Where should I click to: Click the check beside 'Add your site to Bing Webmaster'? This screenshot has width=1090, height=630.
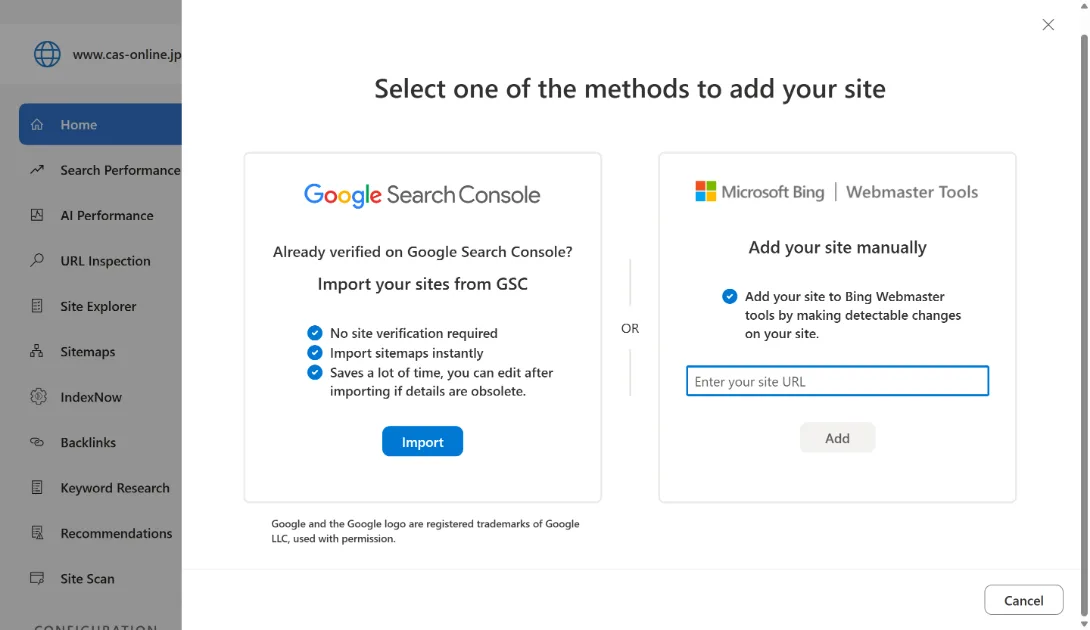[x=729, y=296]
